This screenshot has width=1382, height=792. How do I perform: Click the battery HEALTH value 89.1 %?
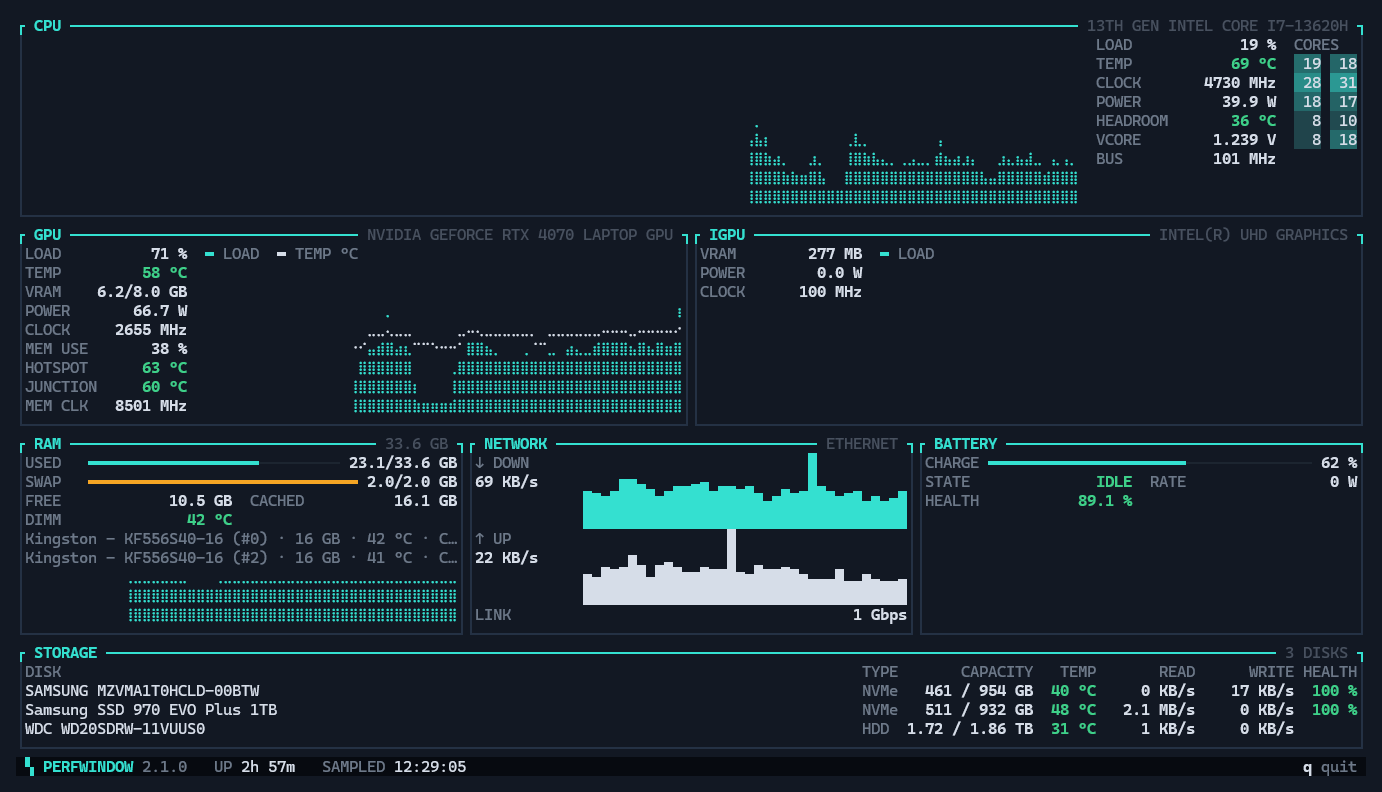pos(1105,501)
